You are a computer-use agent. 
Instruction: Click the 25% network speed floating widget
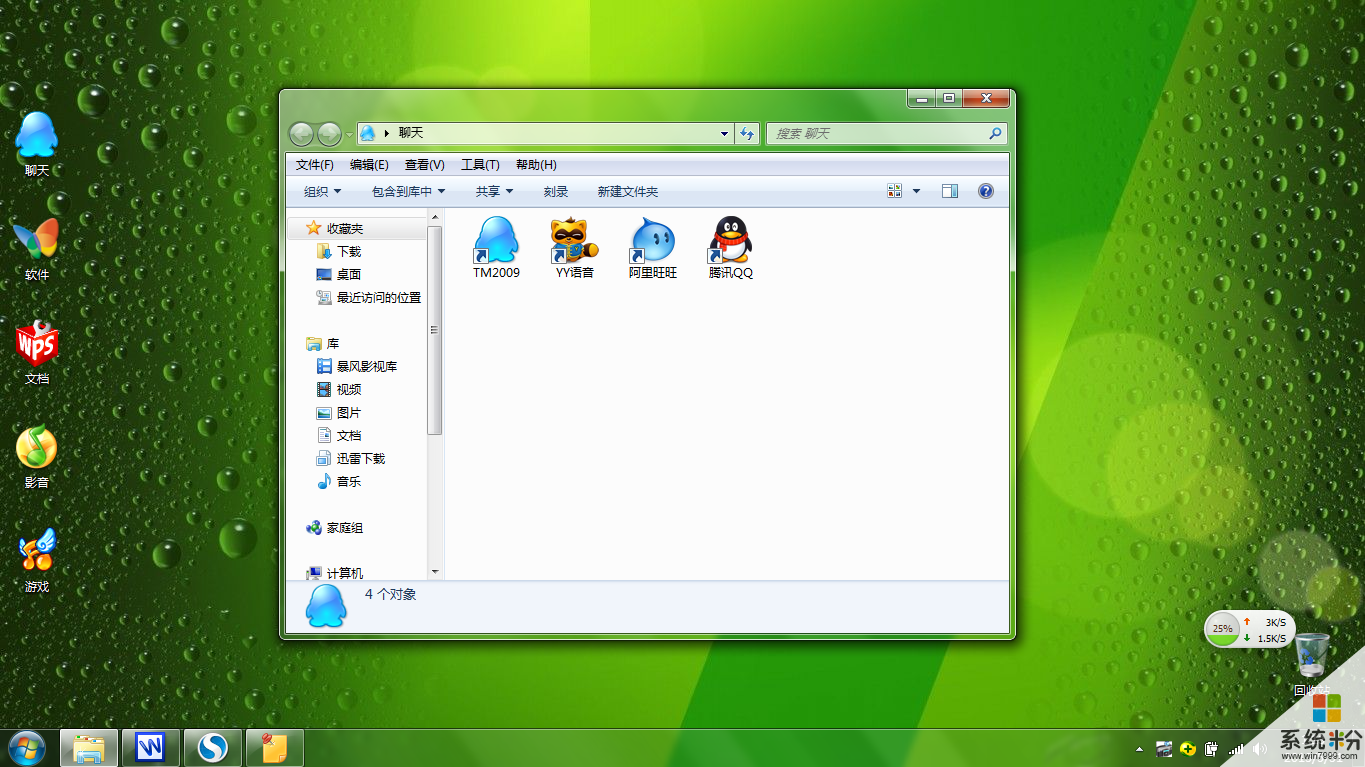click(x=1250, y=630)
